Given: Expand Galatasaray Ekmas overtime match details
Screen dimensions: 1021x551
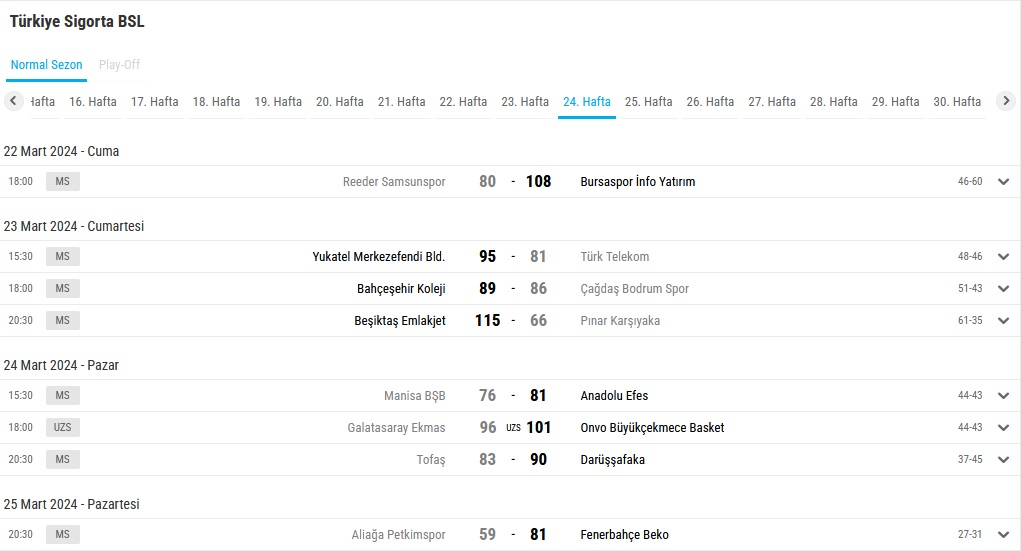Looking at the screenshot, I should pos(1003,427).
